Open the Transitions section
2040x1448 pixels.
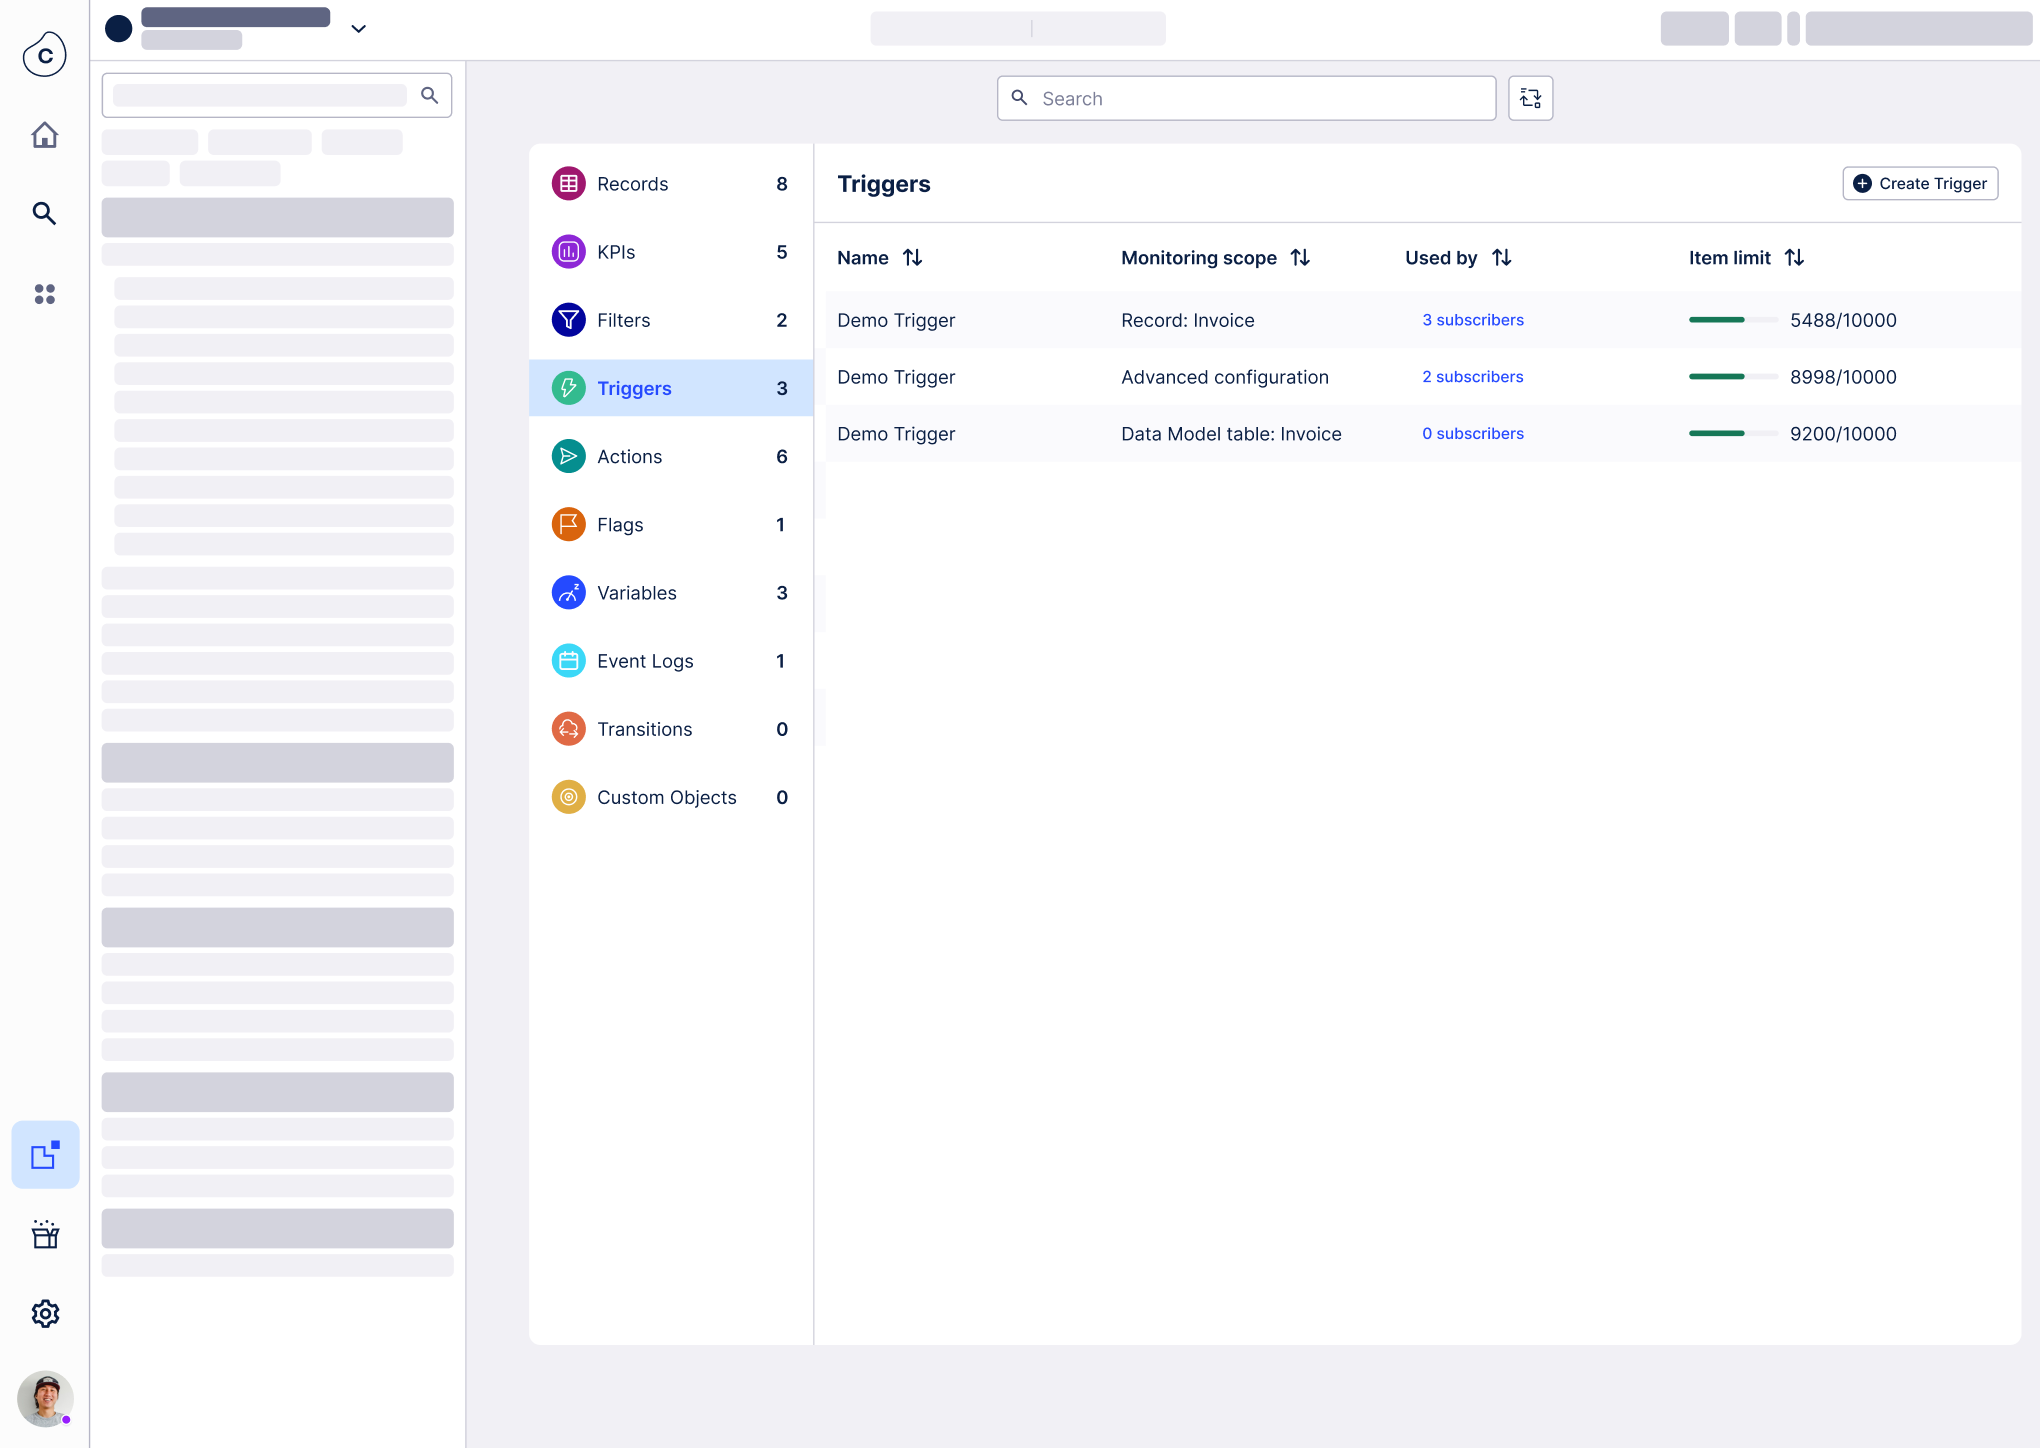pos(671,729)
